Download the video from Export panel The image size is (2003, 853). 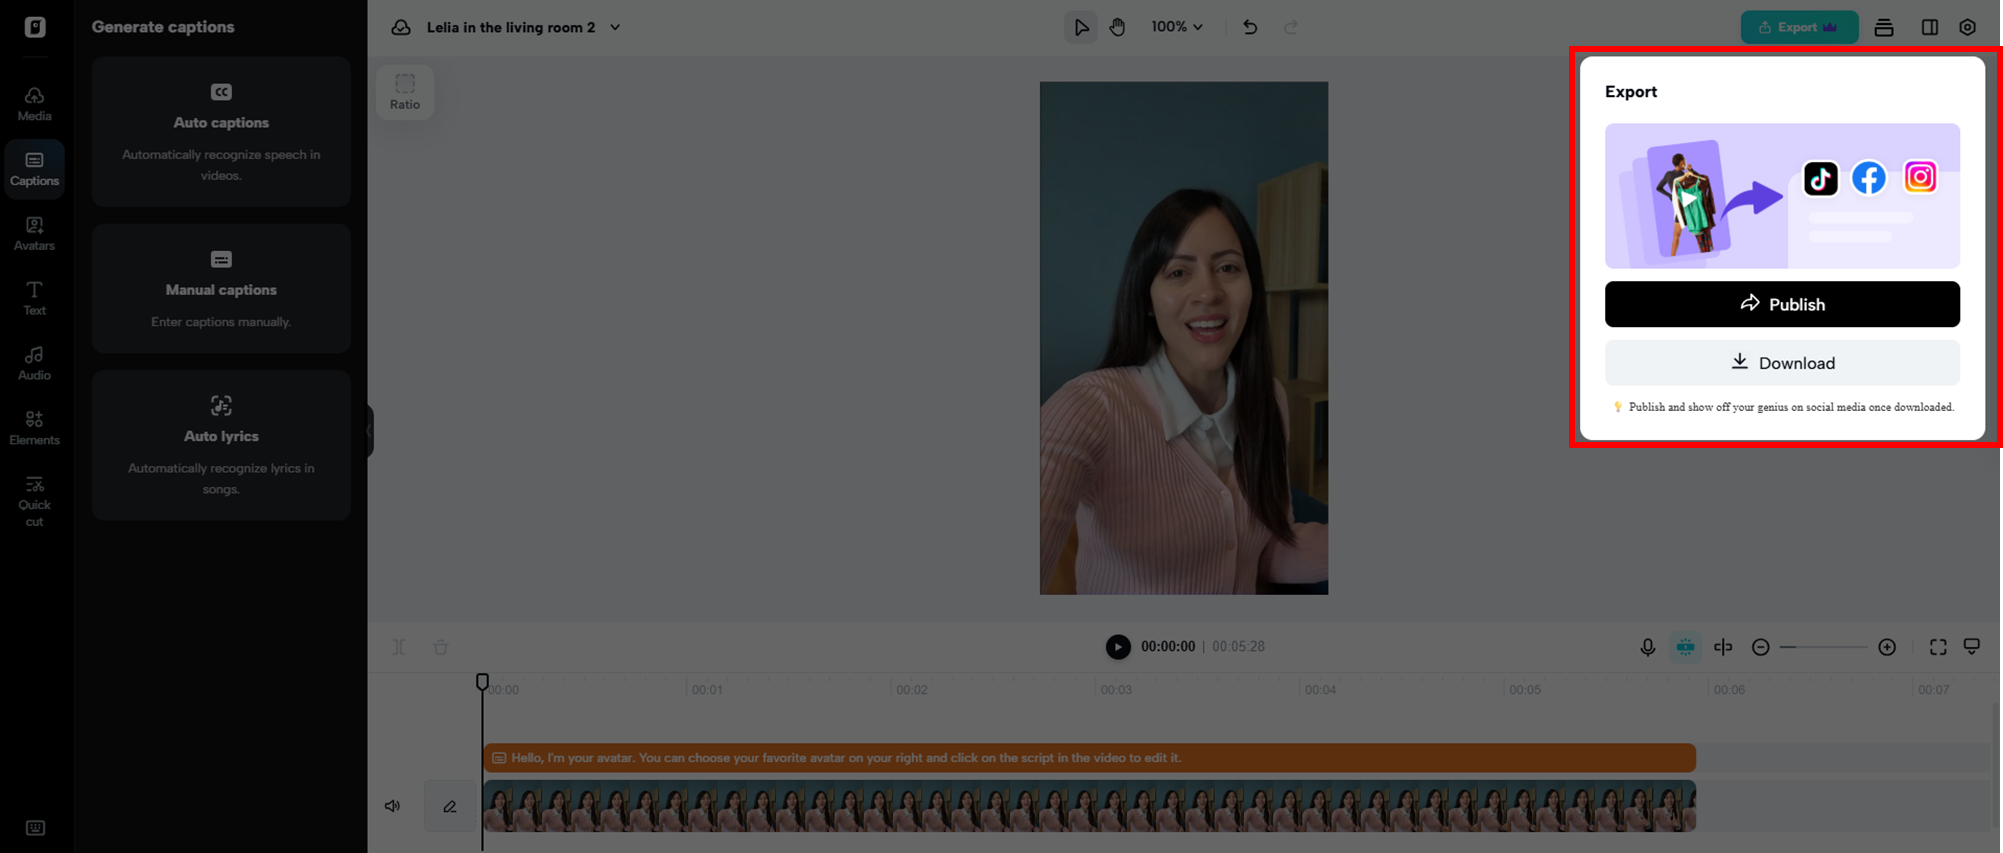[x=1782, y=363]
